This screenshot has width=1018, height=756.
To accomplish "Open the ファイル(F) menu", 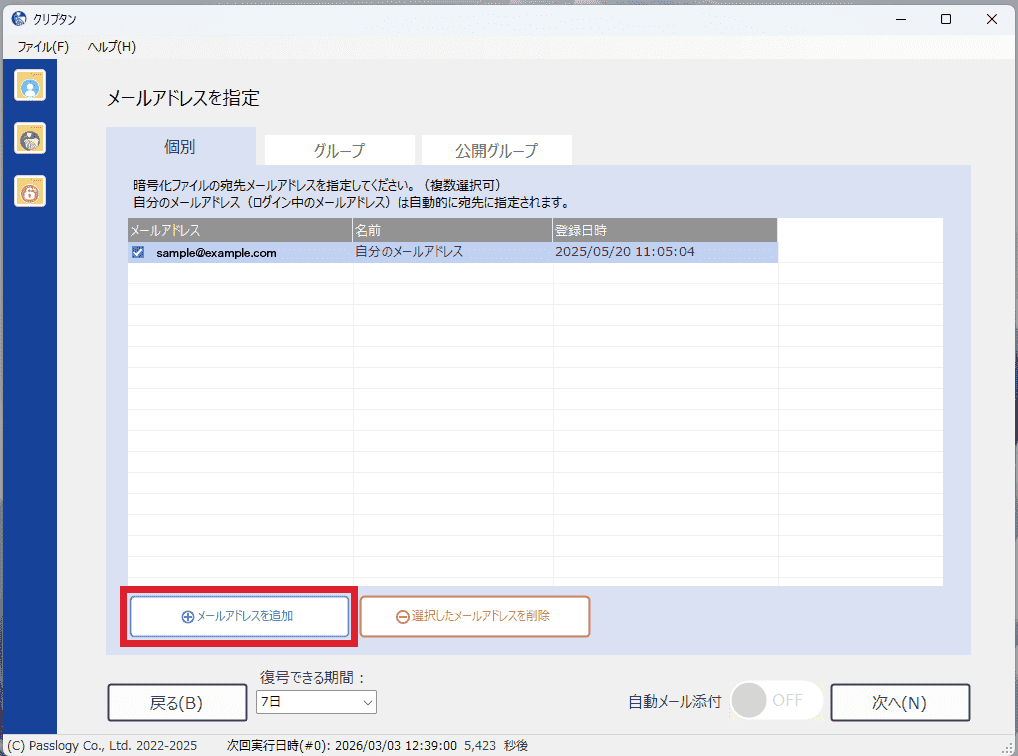I will coord(43,47).
